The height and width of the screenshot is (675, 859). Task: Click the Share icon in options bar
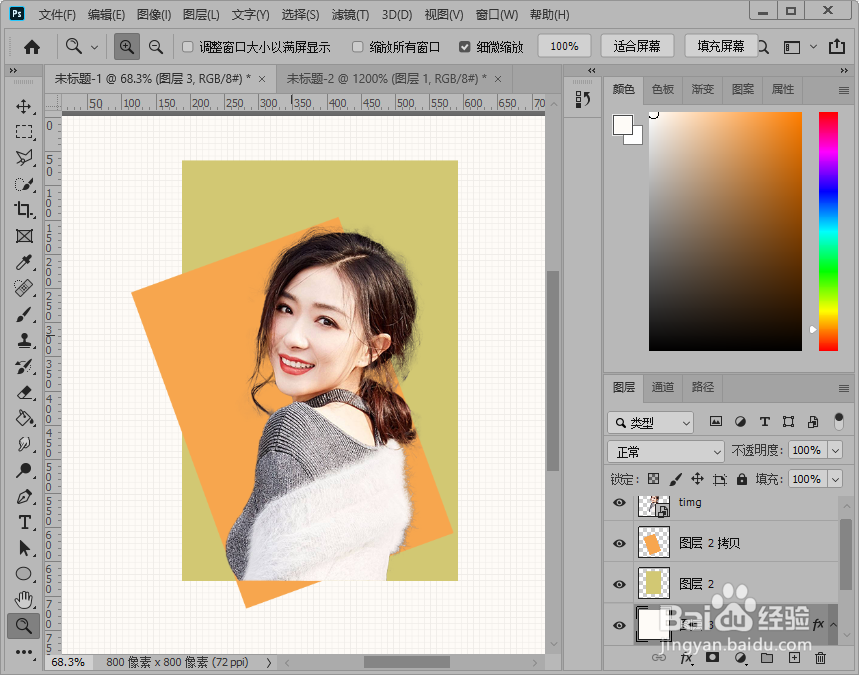[x=836, y=47]
